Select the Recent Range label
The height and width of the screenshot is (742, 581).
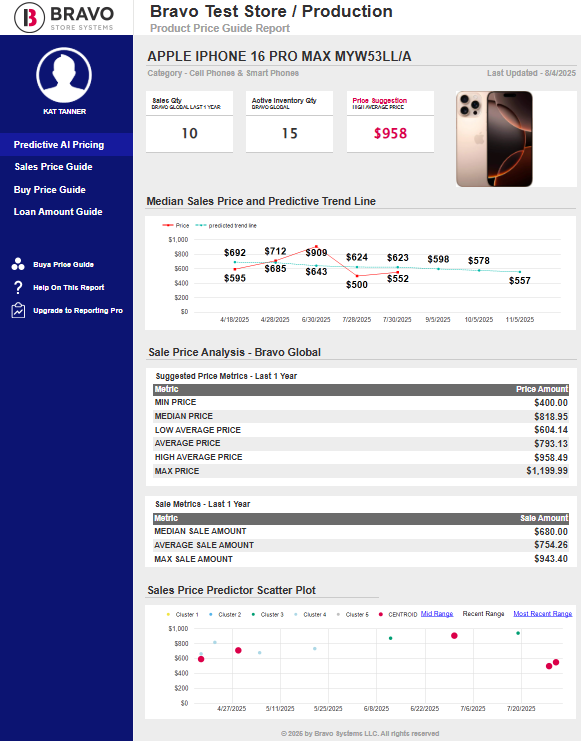483,614
